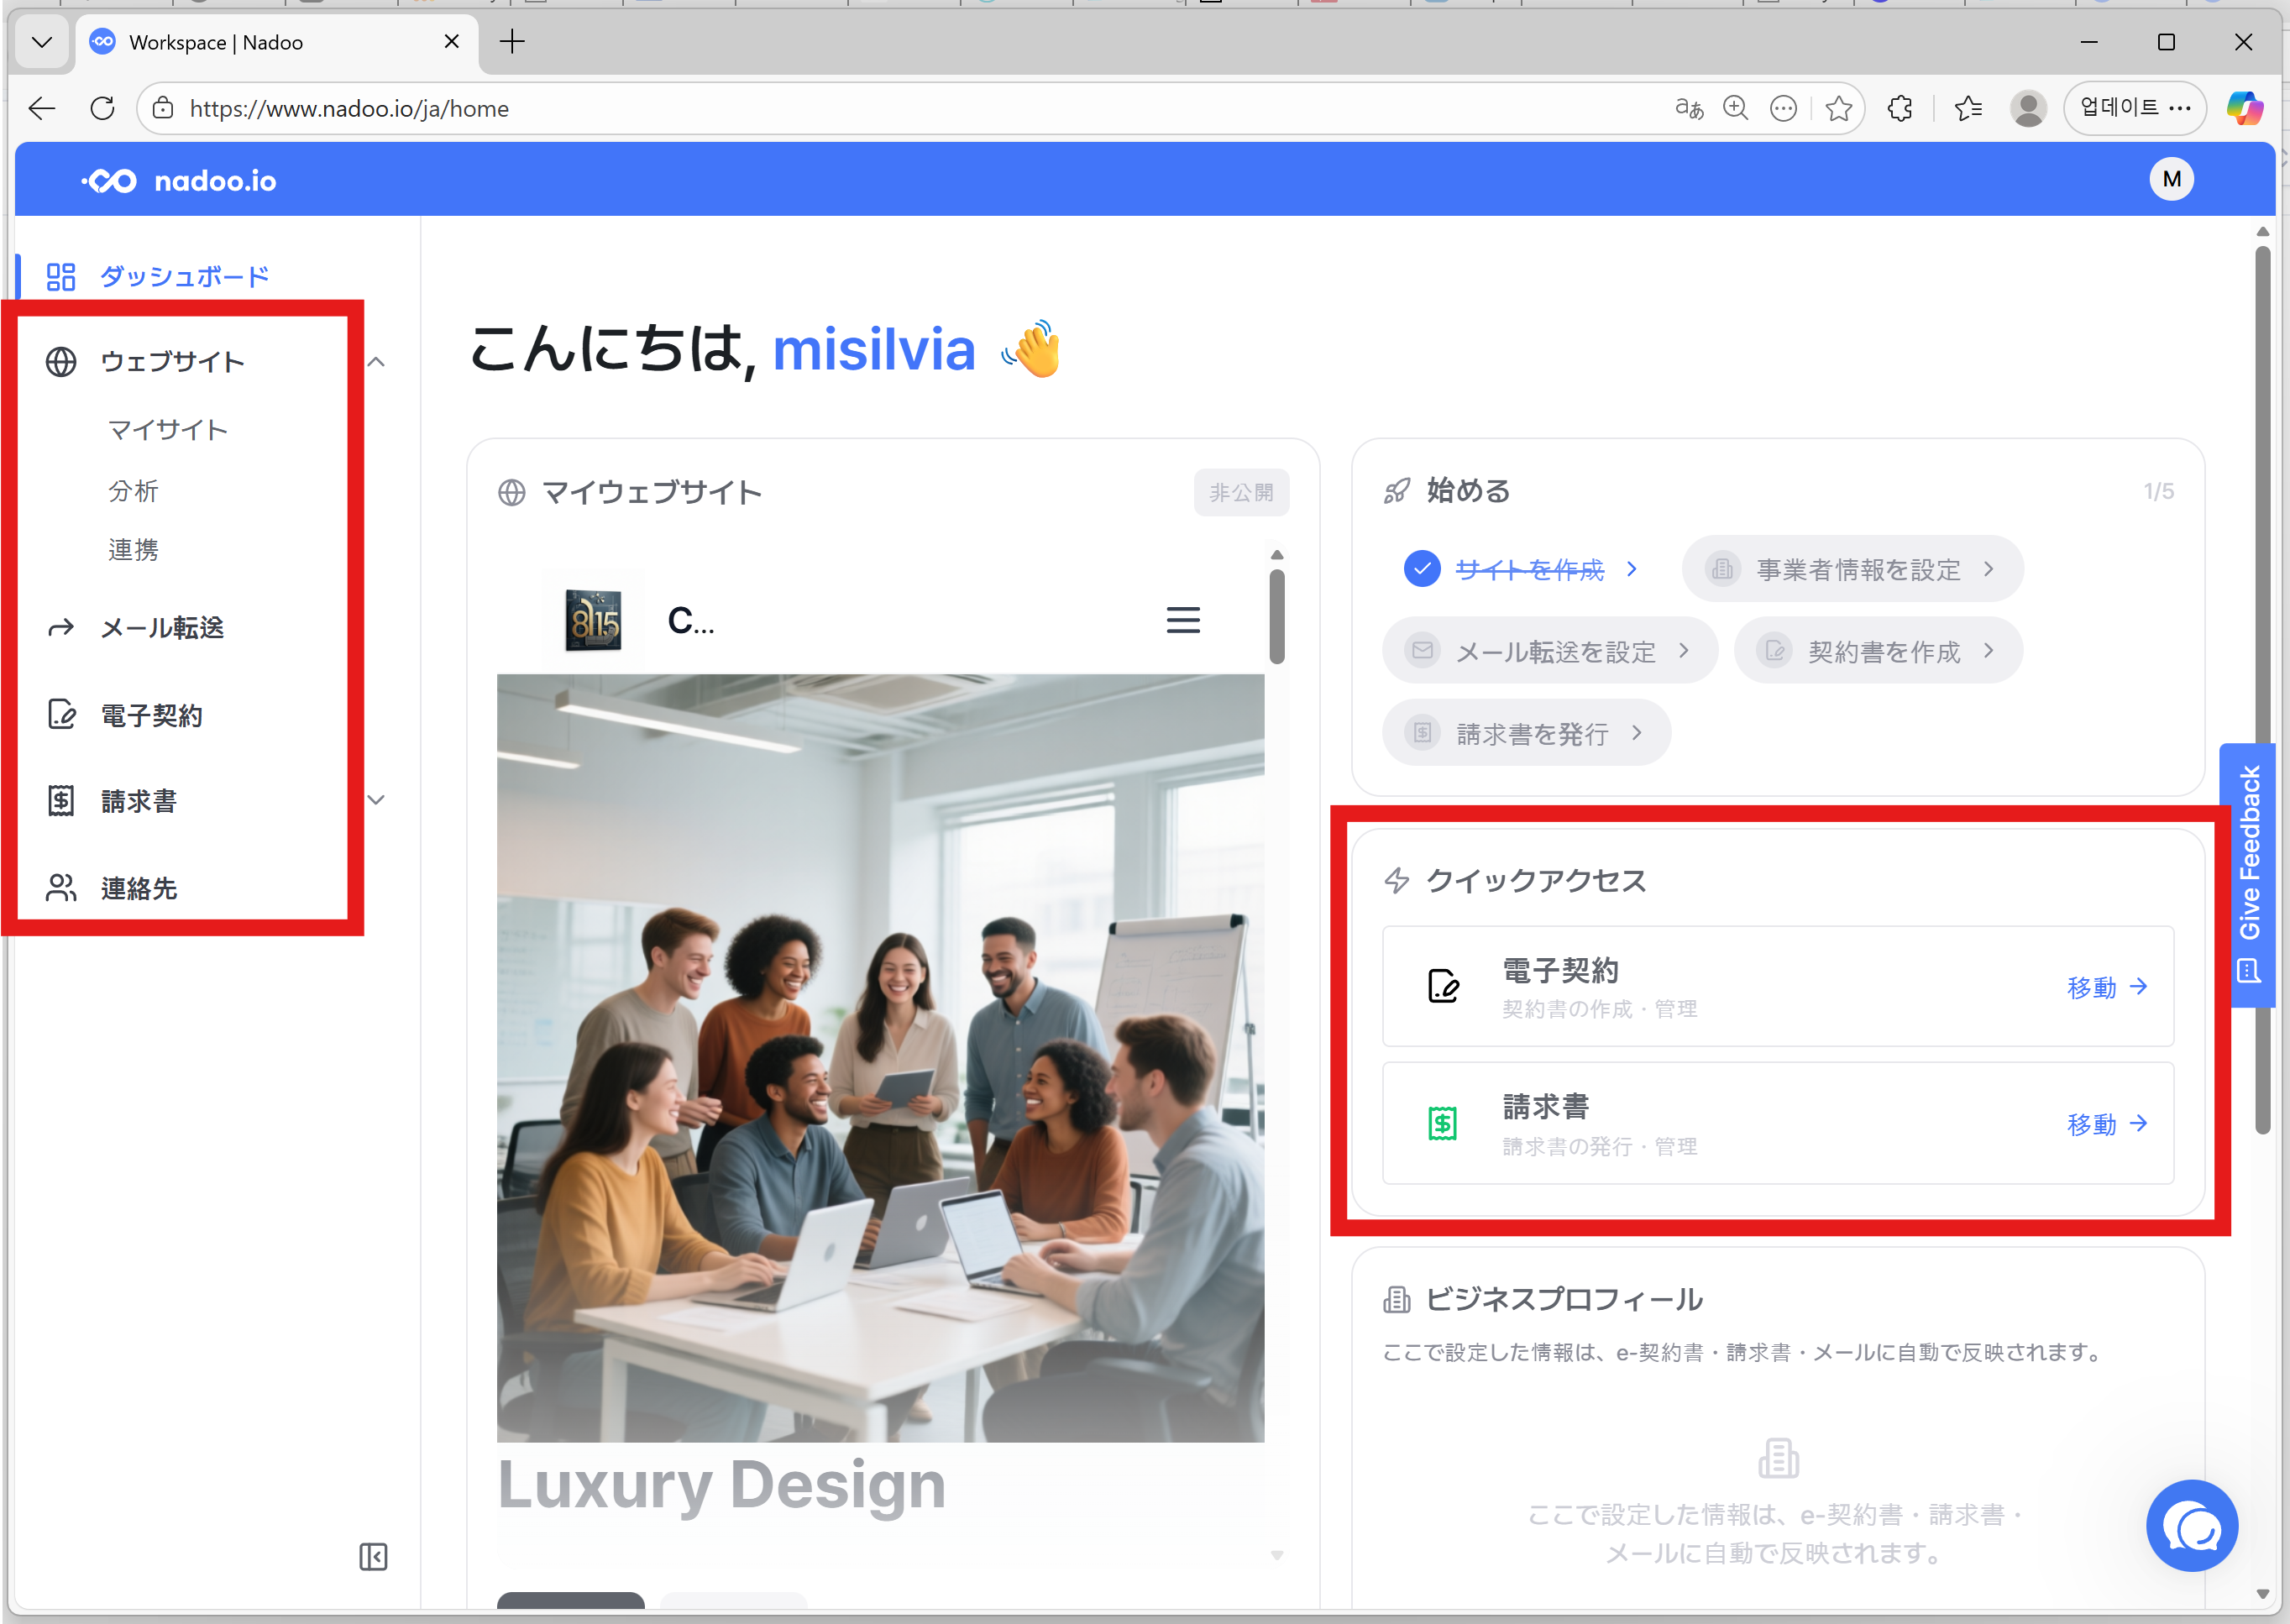
Task: Collapse the ウェブサイト section chevron
Action: 376,362
